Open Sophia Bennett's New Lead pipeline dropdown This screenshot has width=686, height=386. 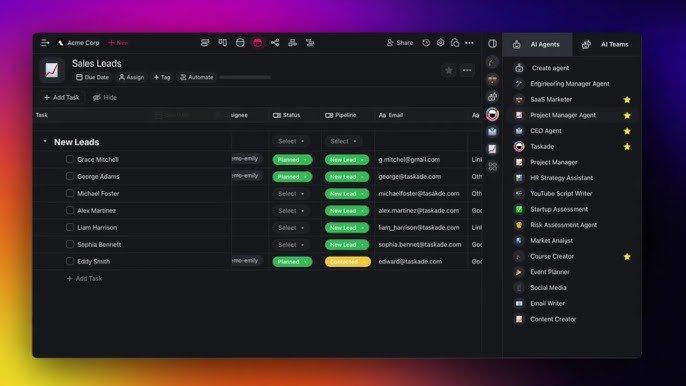point(347,245)
